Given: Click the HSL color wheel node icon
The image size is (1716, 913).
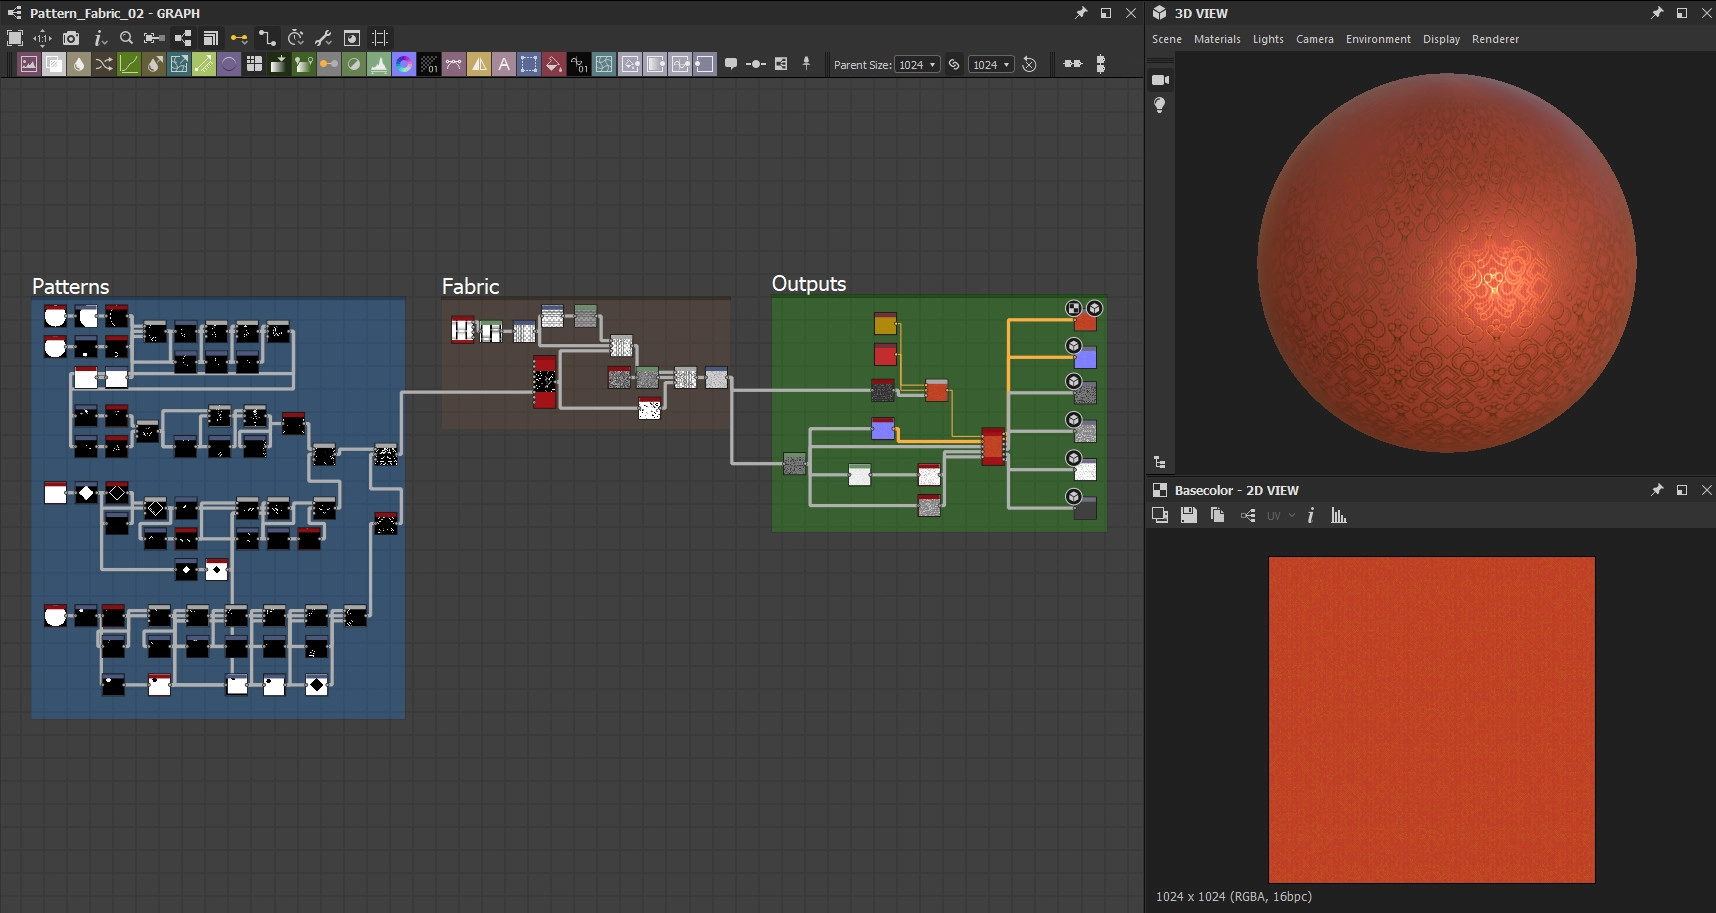Looking at the screenshot, I should [404, 65].
